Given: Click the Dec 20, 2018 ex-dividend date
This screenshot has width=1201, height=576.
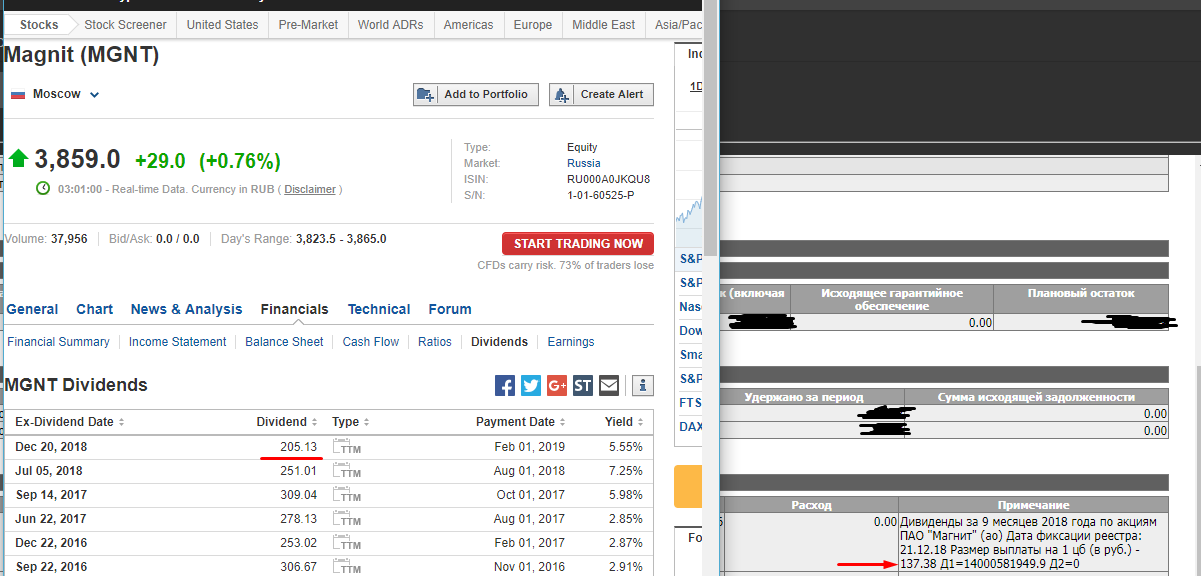Looking at the screenshot, I should click(51, 447).
